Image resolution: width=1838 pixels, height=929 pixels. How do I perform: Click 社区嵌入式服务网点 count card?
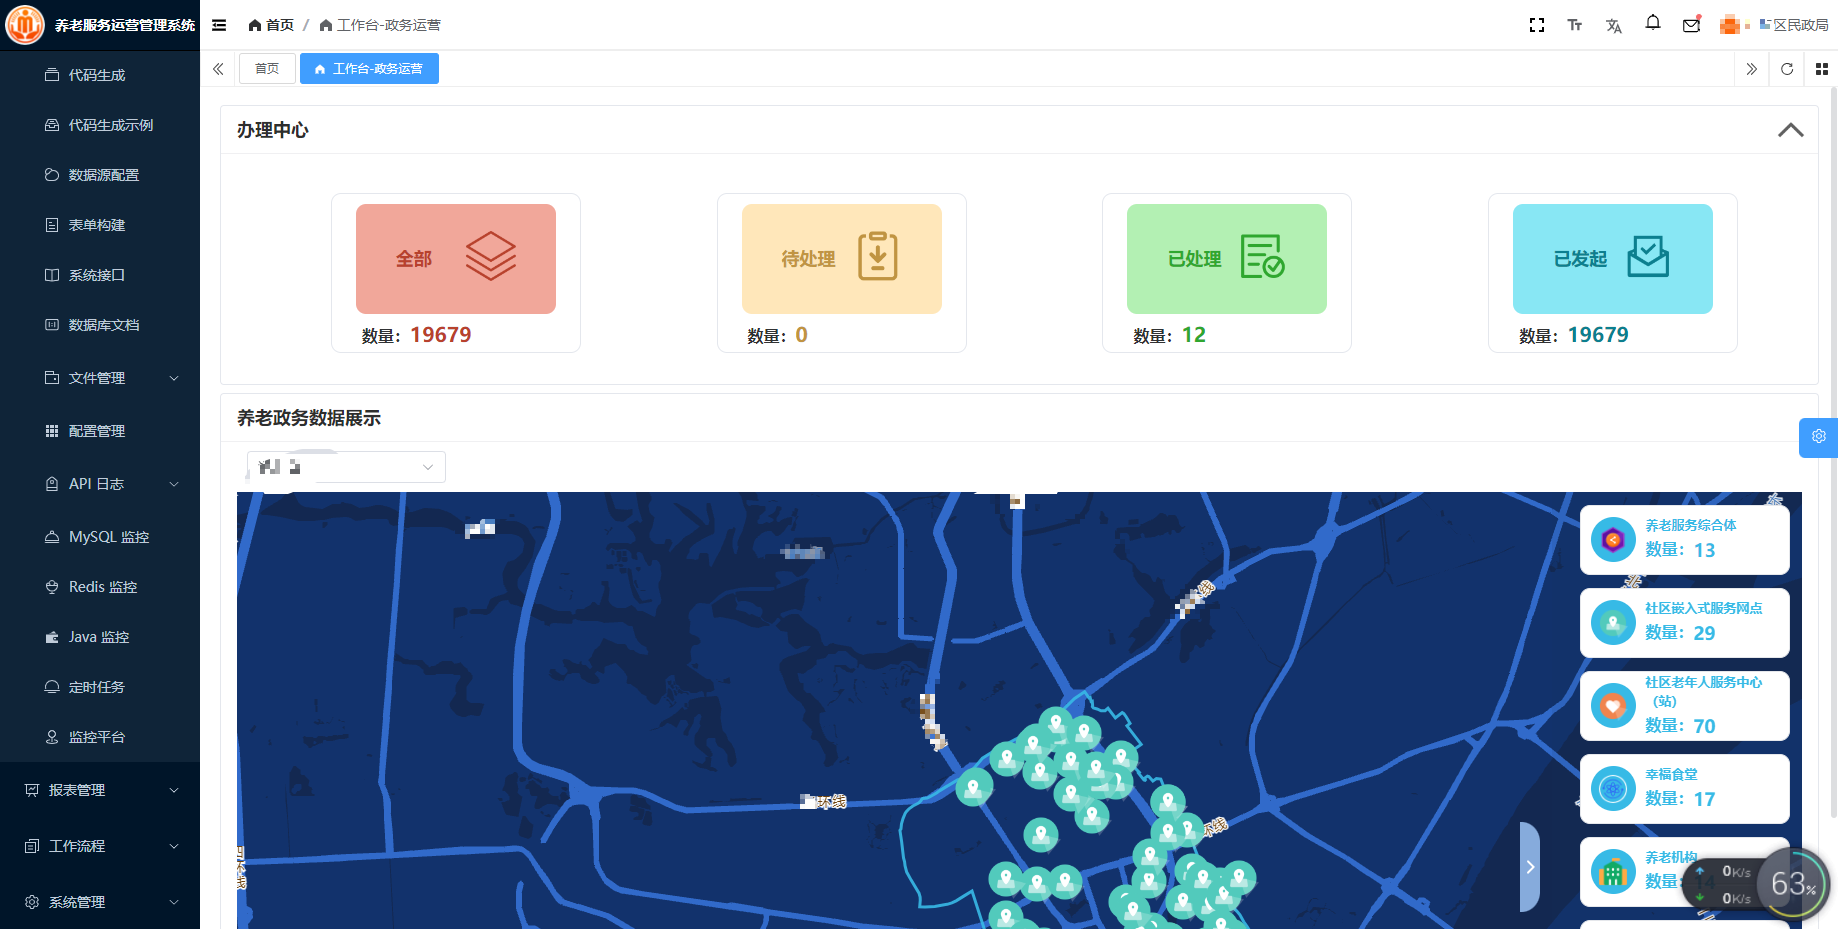pyautogui.click(x=1685, y=623)
